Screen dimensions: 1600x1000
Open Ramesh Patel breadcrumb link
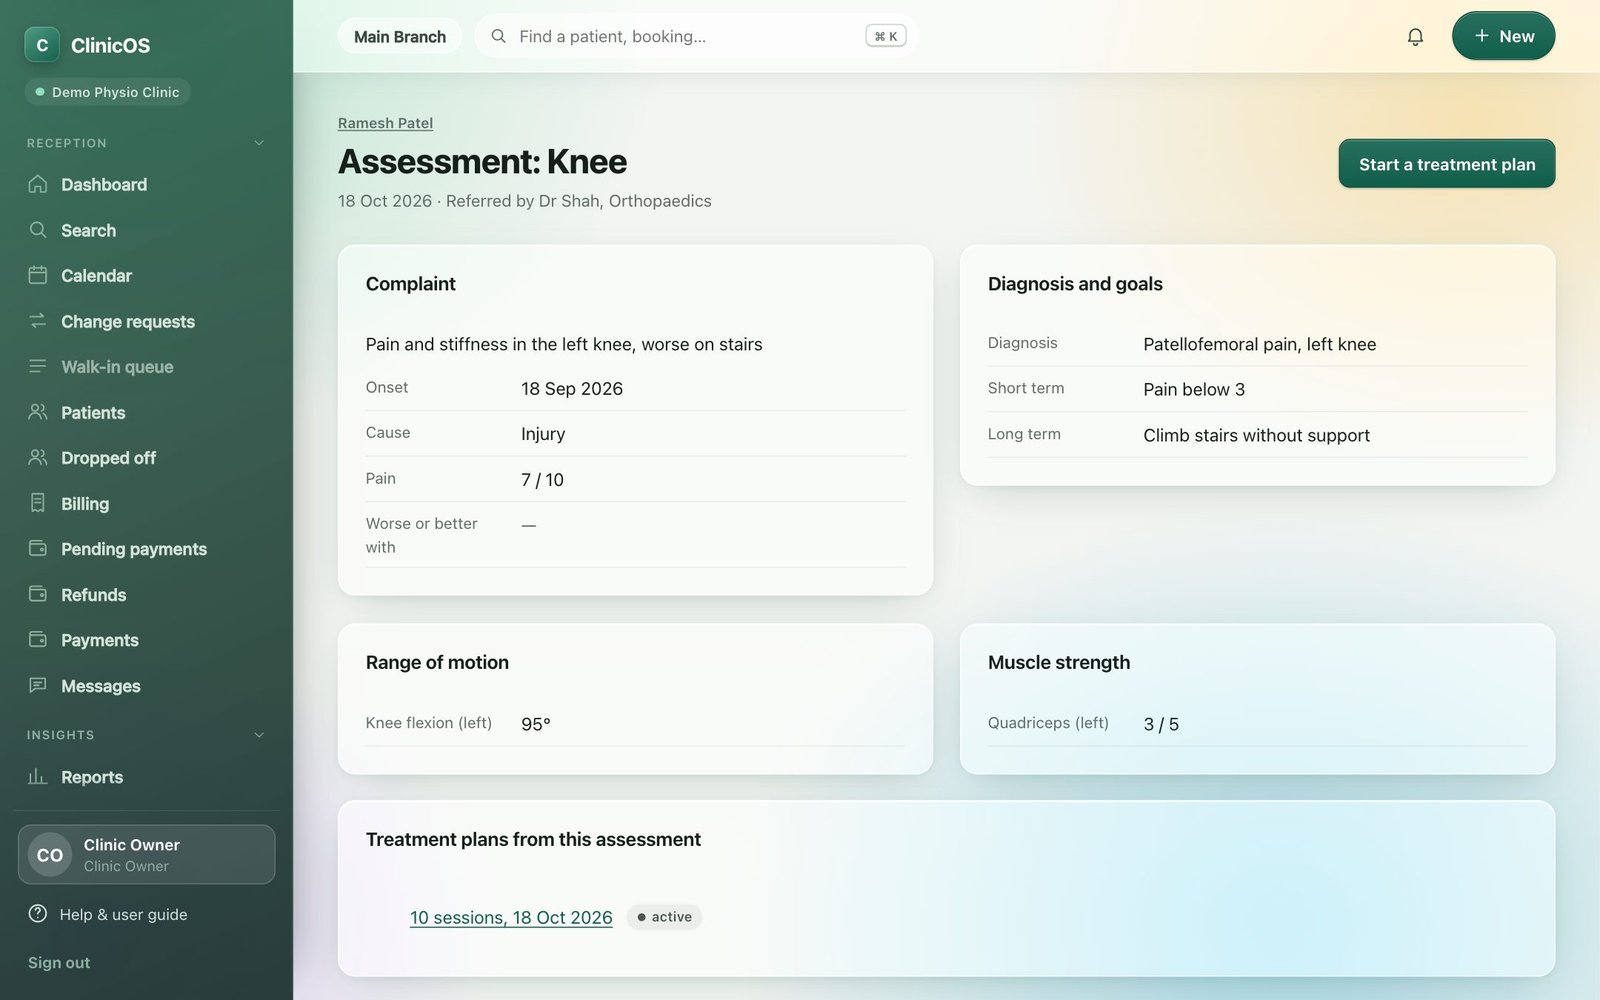click(x=385, y=123)
